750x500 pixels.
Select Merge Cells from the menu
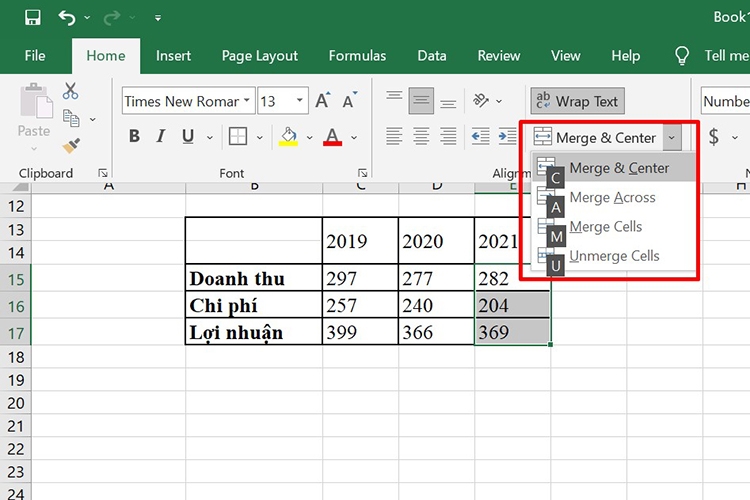(614, 226)
